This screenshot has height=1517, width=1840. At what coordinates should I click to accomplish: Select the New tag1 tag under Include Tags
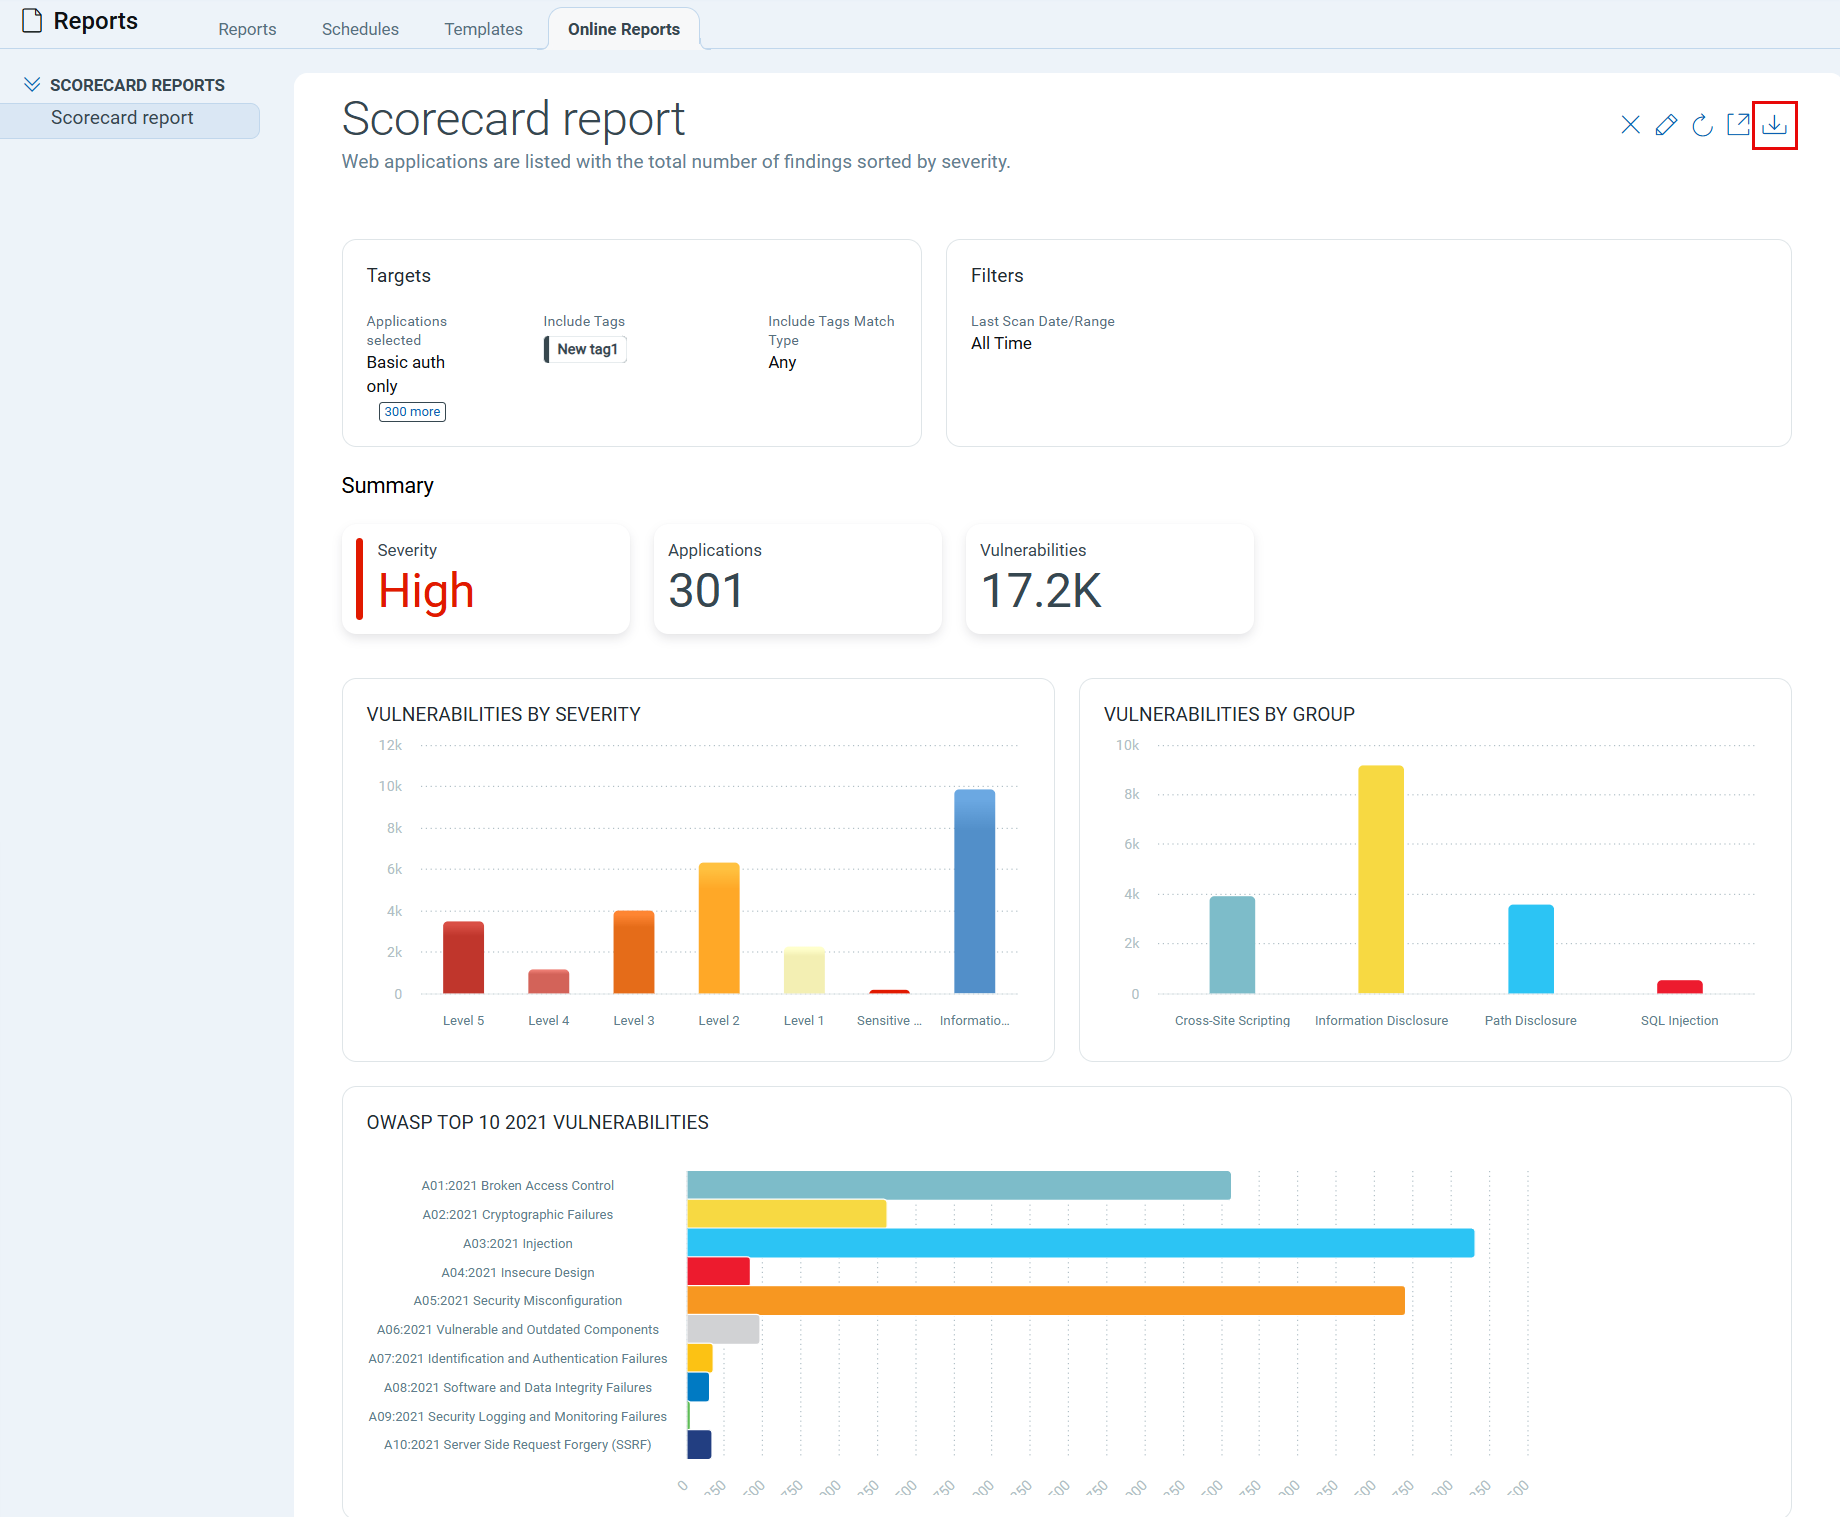pyautogui.click(x=584, y=349)
